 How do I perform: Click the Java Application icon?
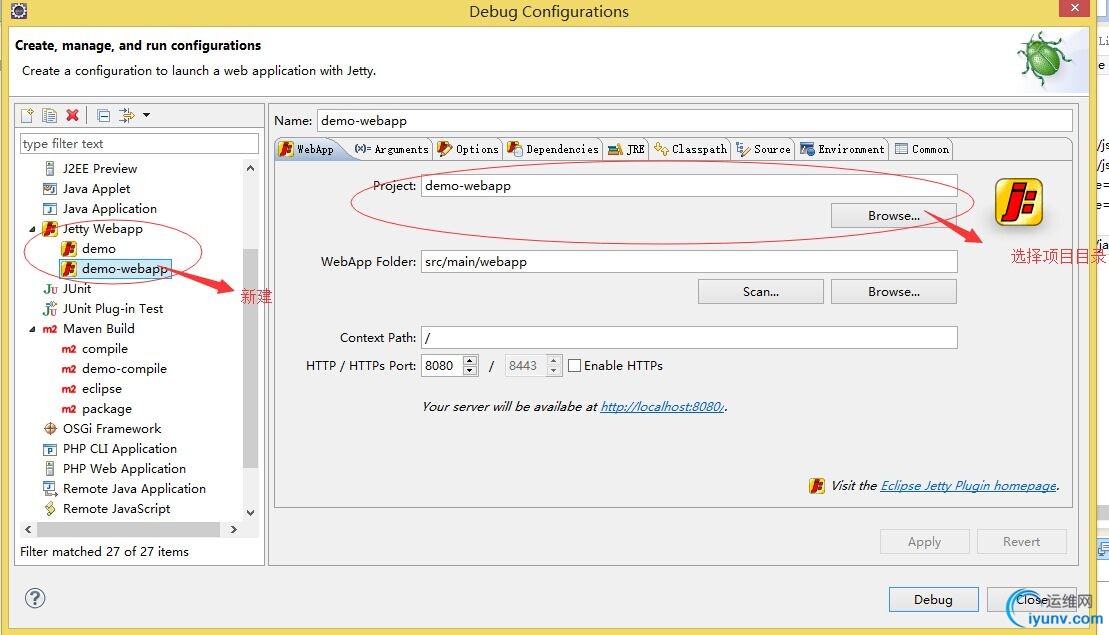(x=50, y=209)
